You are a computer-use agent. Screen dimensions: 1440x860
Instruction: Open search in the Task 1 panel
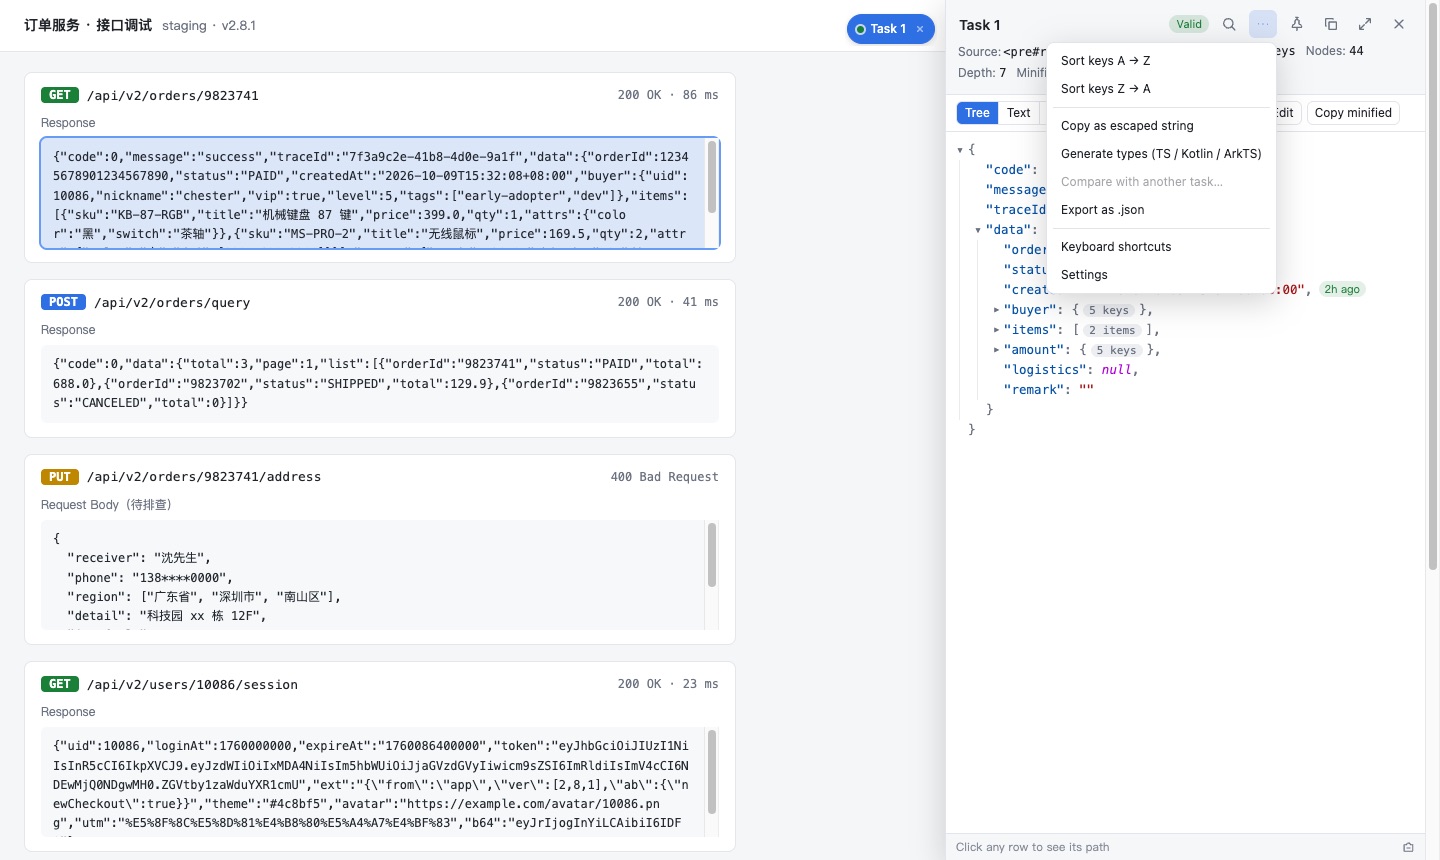(x=1229, y=25)
